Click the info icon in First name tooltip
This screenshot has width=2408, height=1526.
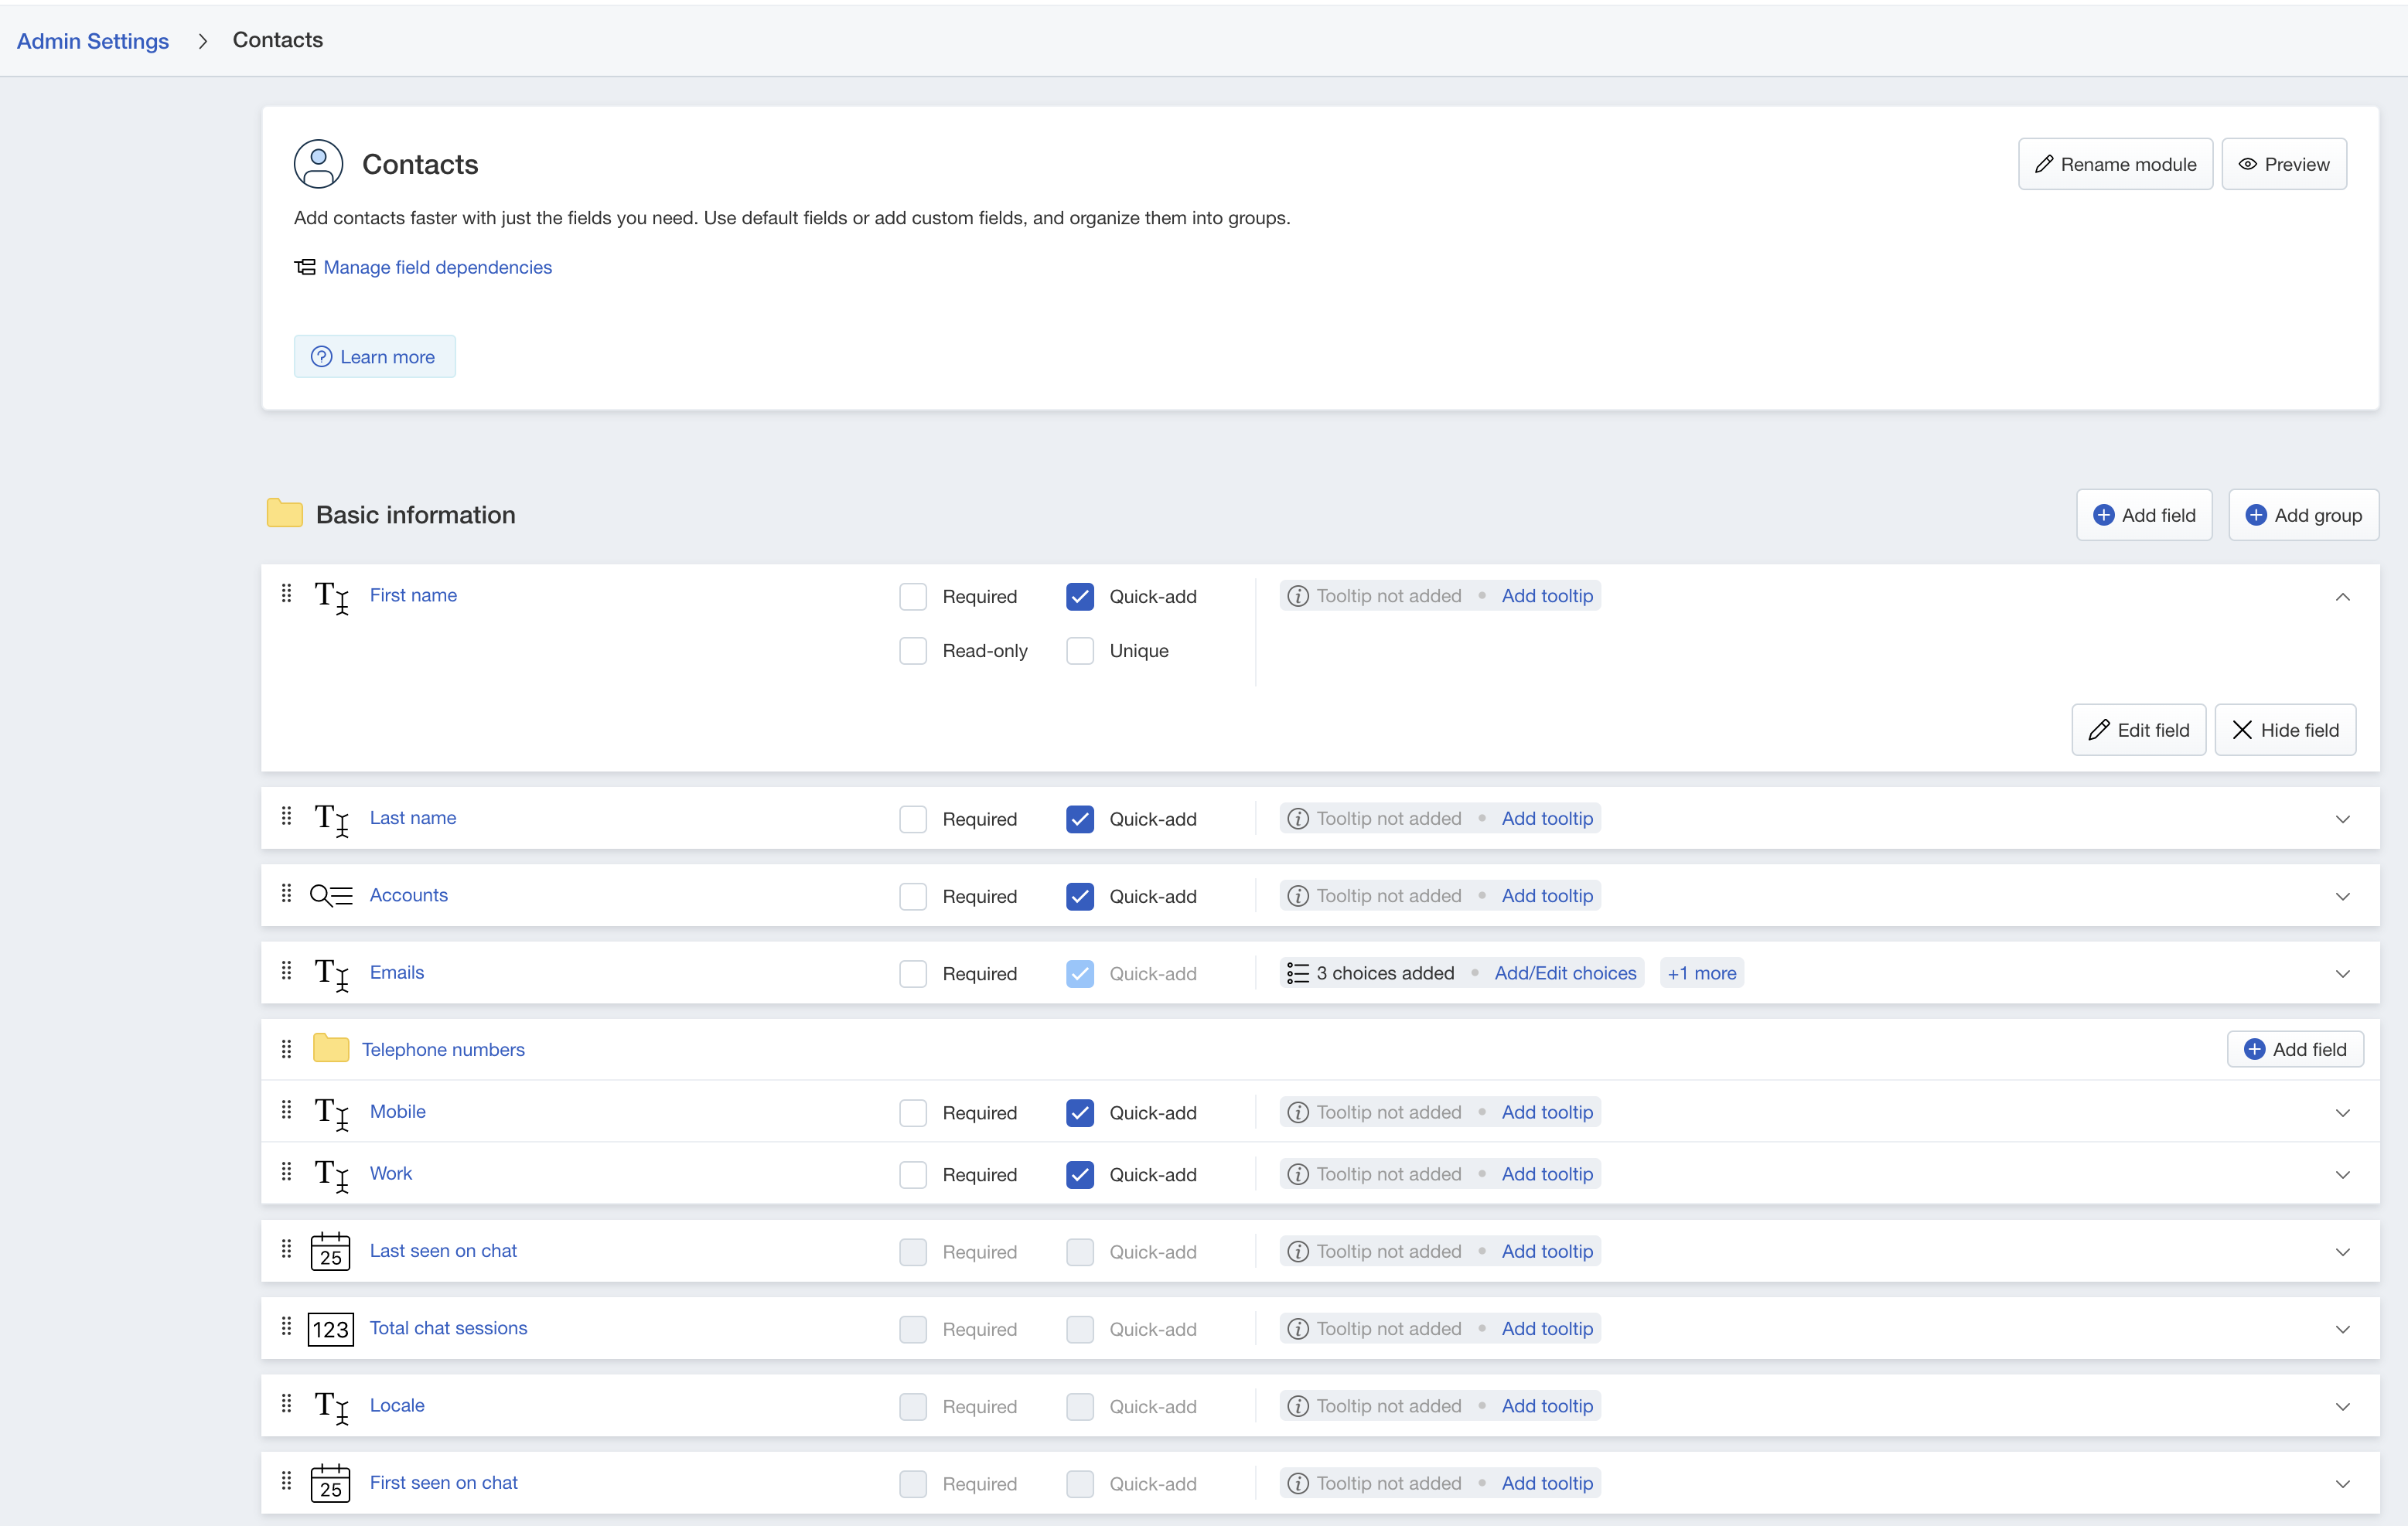click(x=1298, y=596)
